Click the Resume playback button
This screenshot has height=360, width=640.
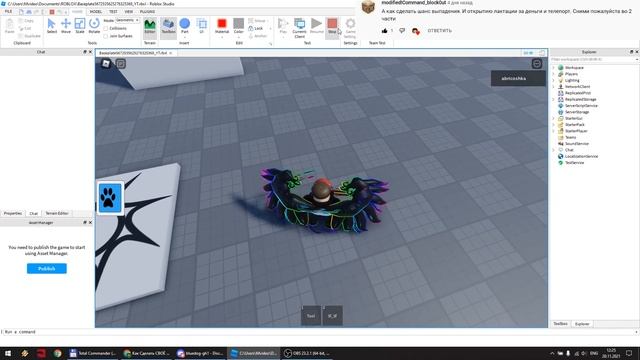[x=316, y=25]
